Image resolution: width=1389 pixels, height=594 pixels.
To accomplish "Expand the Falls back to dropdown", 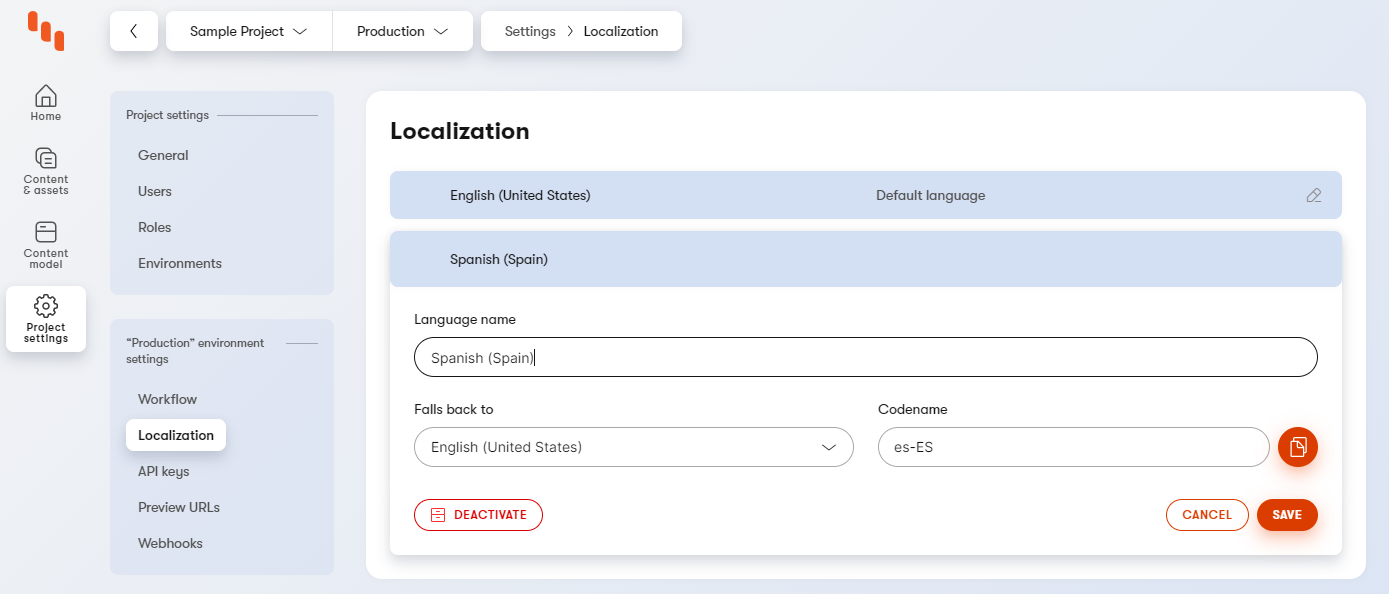I will [x=633, y=447].
